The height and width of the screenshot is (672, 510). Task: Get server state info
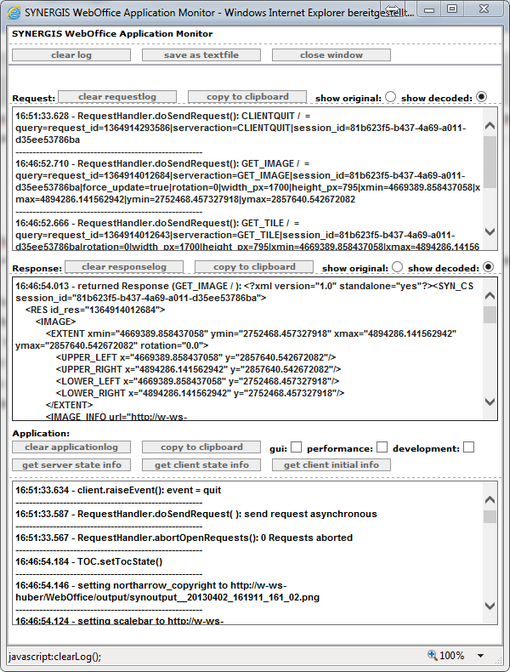pyautogui.click(x=71, y=465)
